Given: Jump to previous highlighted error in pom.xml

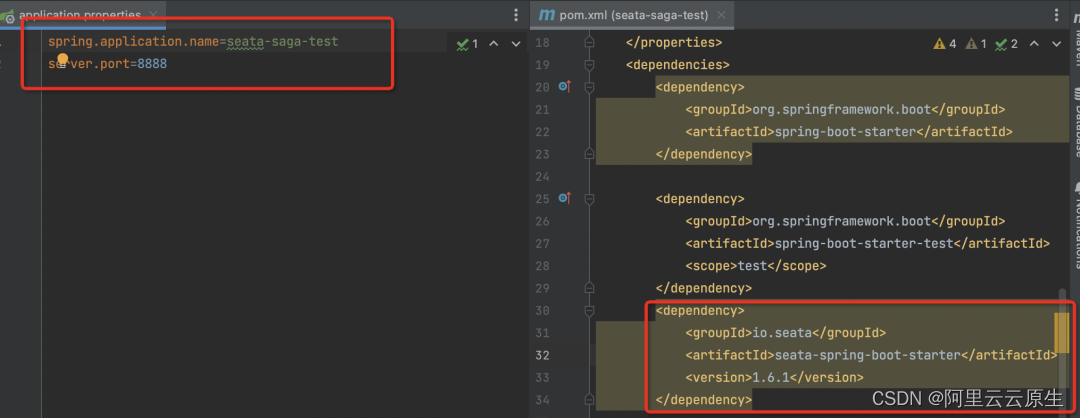Looking at the screenshot, I should 1034,44.
